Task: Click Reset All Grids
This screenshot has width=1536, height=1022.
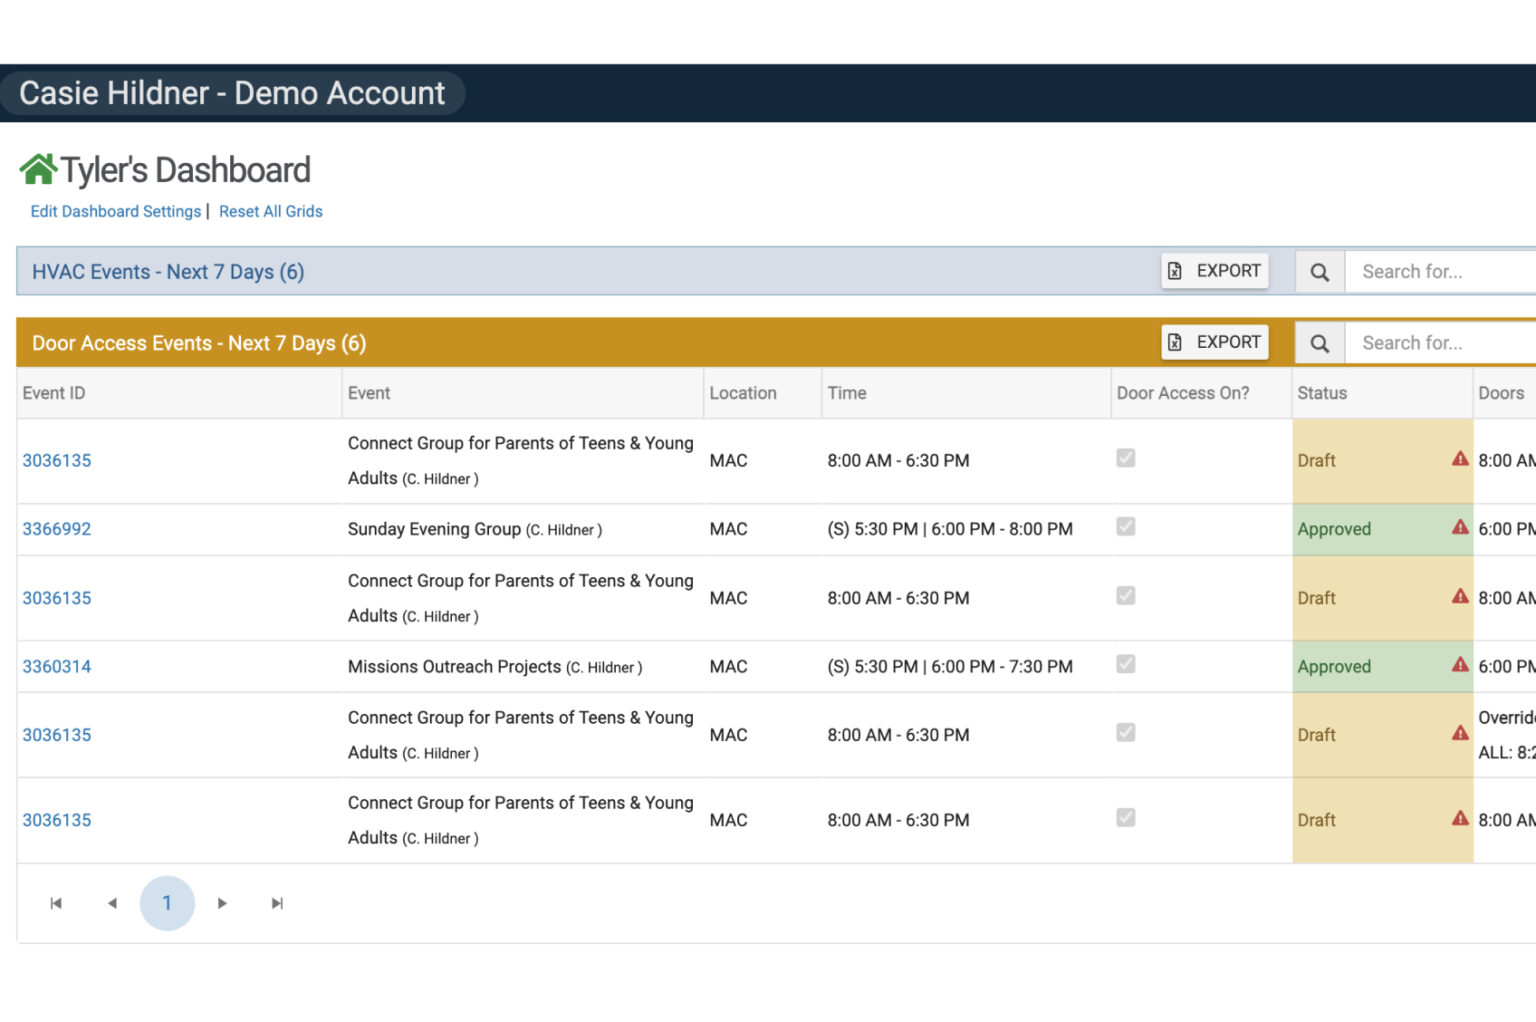Action: 271,211
